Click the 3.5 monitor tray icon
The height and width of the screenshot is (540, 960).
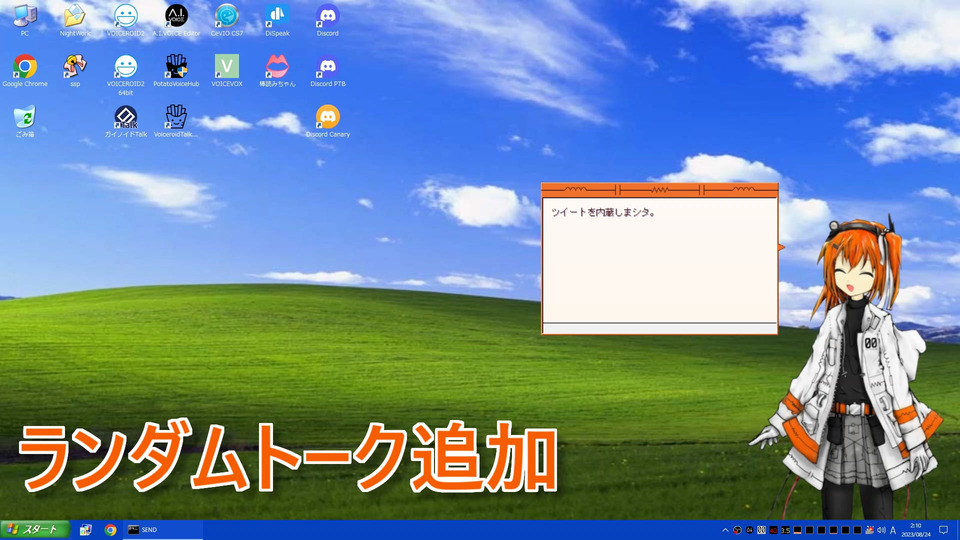click(x=786, y=530)
